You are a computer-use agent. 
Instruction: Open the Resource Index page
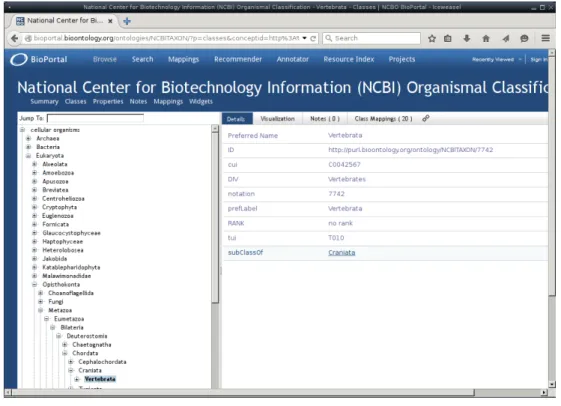click(x=349, y=59)
